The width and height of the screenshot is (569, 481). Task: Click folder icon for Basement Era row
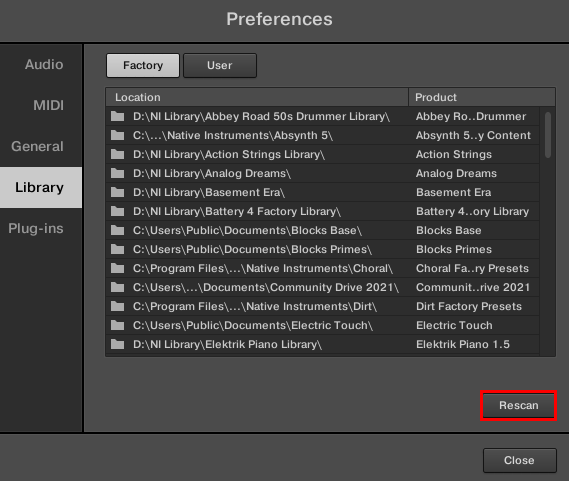pos(117,192)
